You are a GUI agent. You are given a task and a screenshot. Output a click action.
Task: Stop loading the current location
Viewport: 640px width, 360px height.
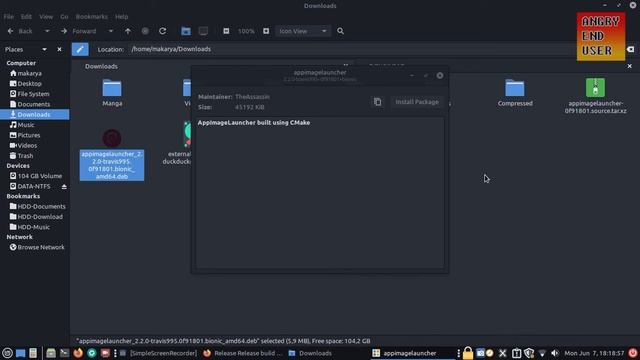[145, 31]
